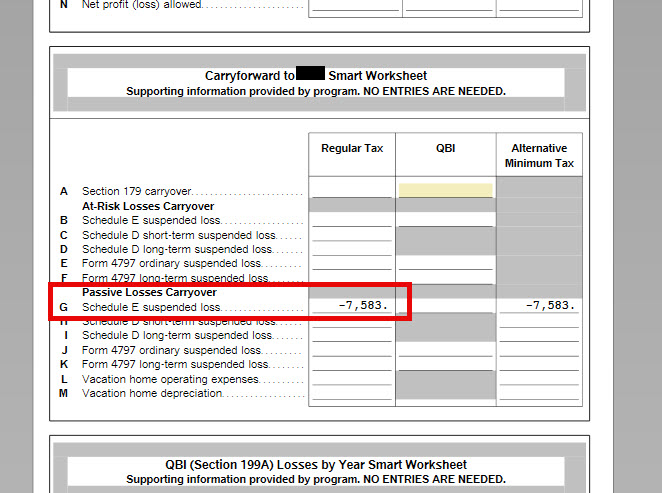
Task: Click QBI field for Net profit (loss) allowed
Action: [x=449, y=5]
